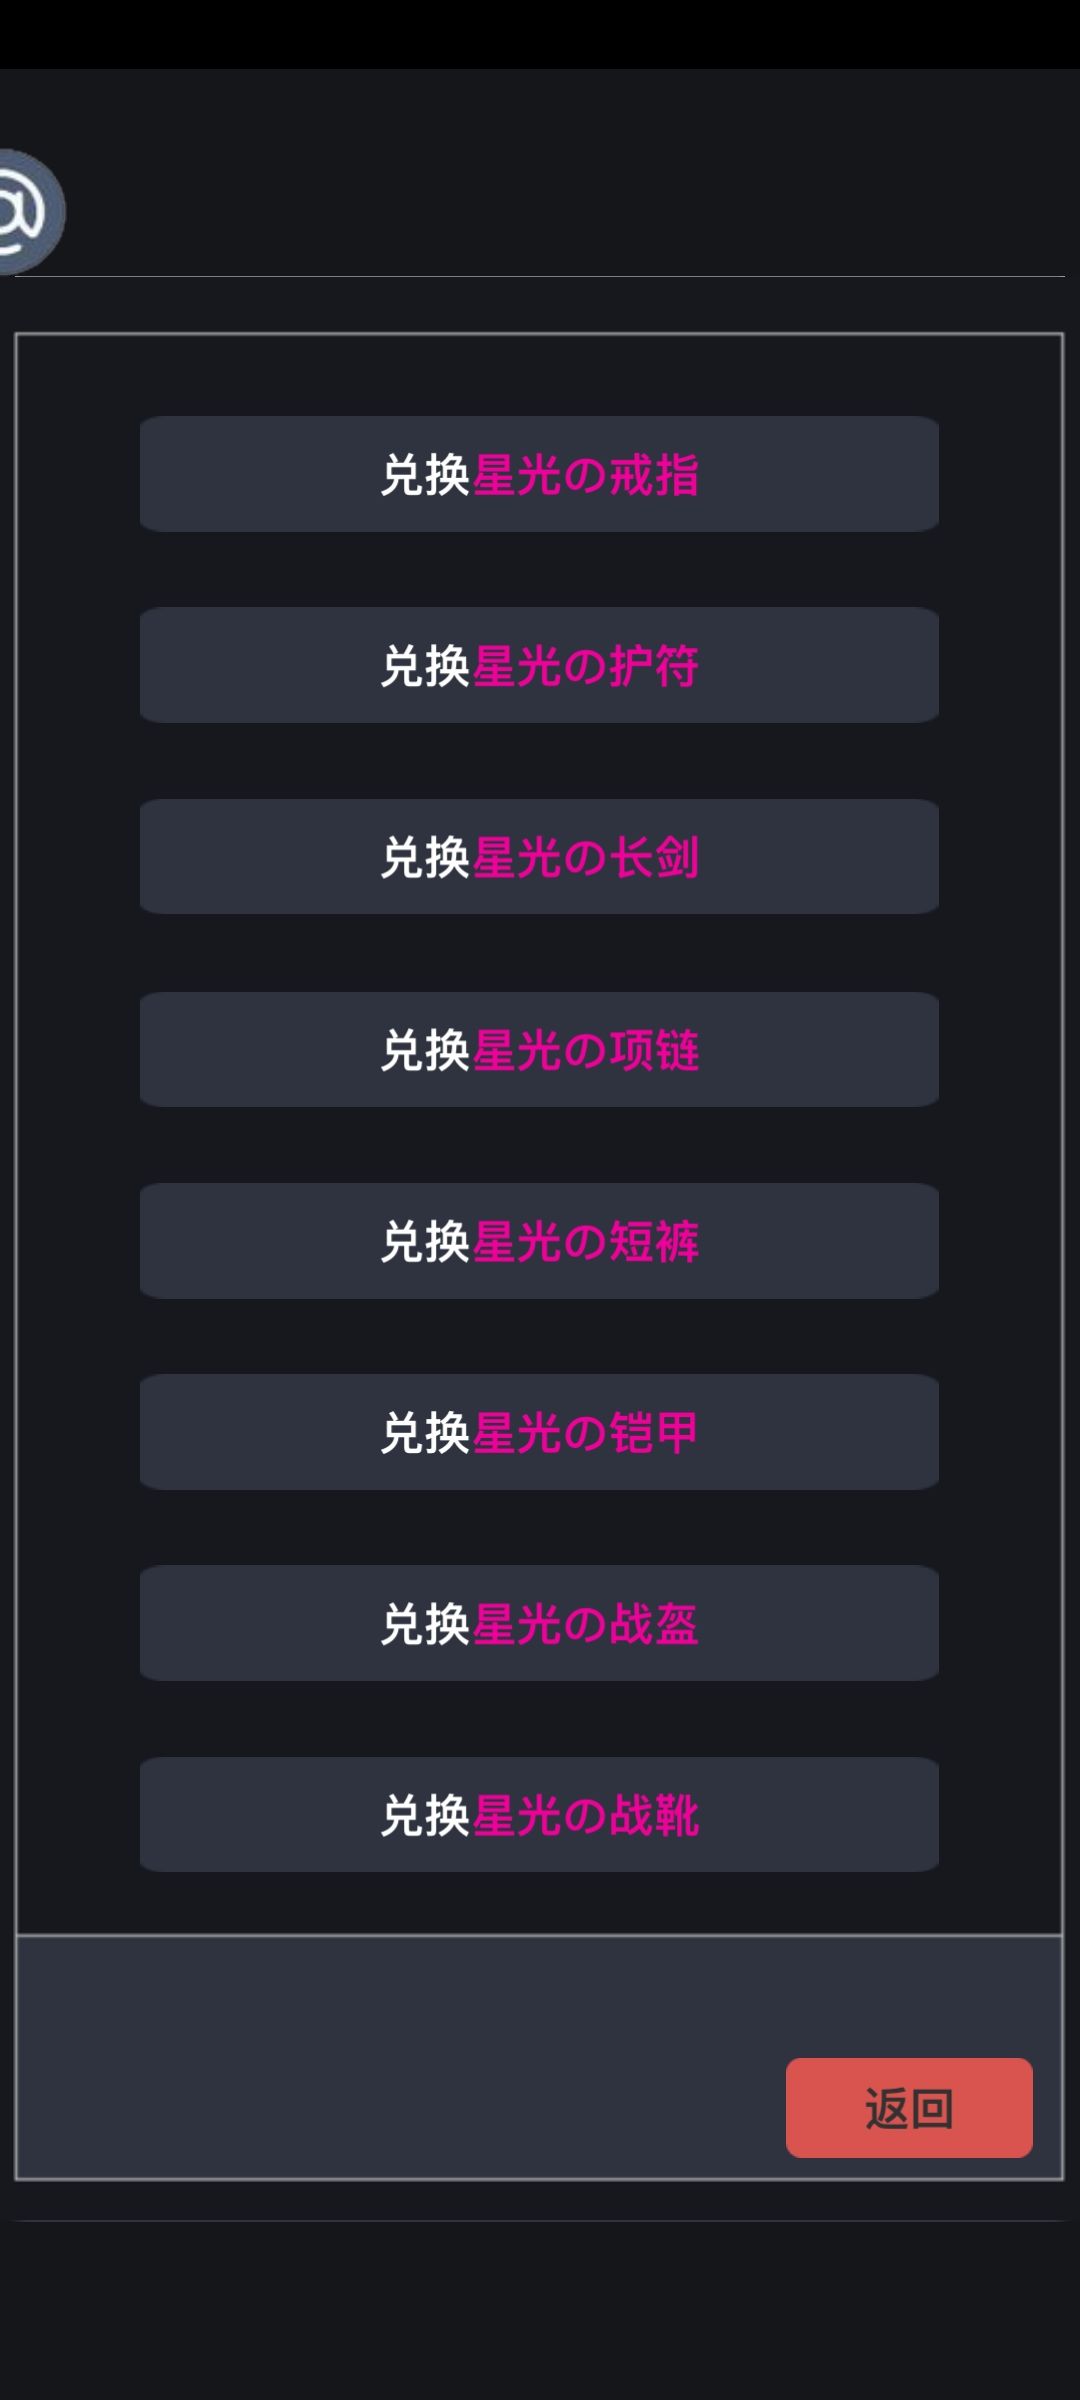
Task: Tap the pink 星光の护符 label
Action: click(x=586, y=666)
